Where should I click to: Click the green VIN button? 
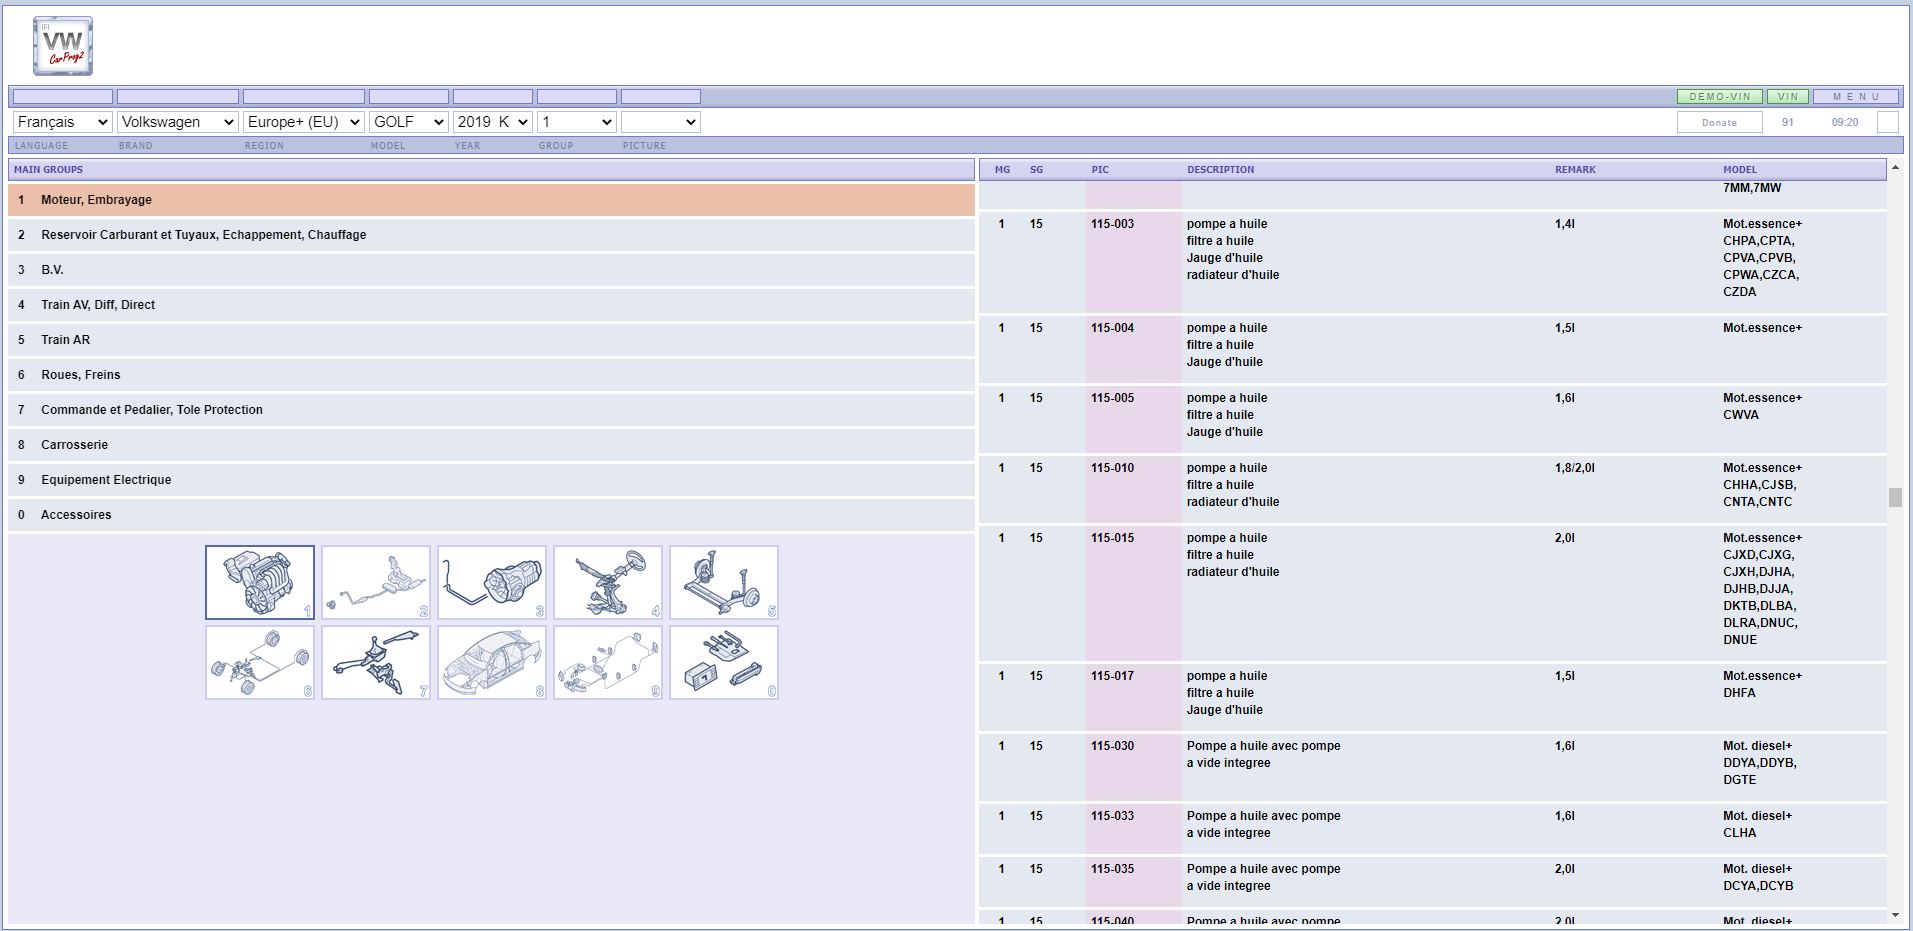[1788, 97]
